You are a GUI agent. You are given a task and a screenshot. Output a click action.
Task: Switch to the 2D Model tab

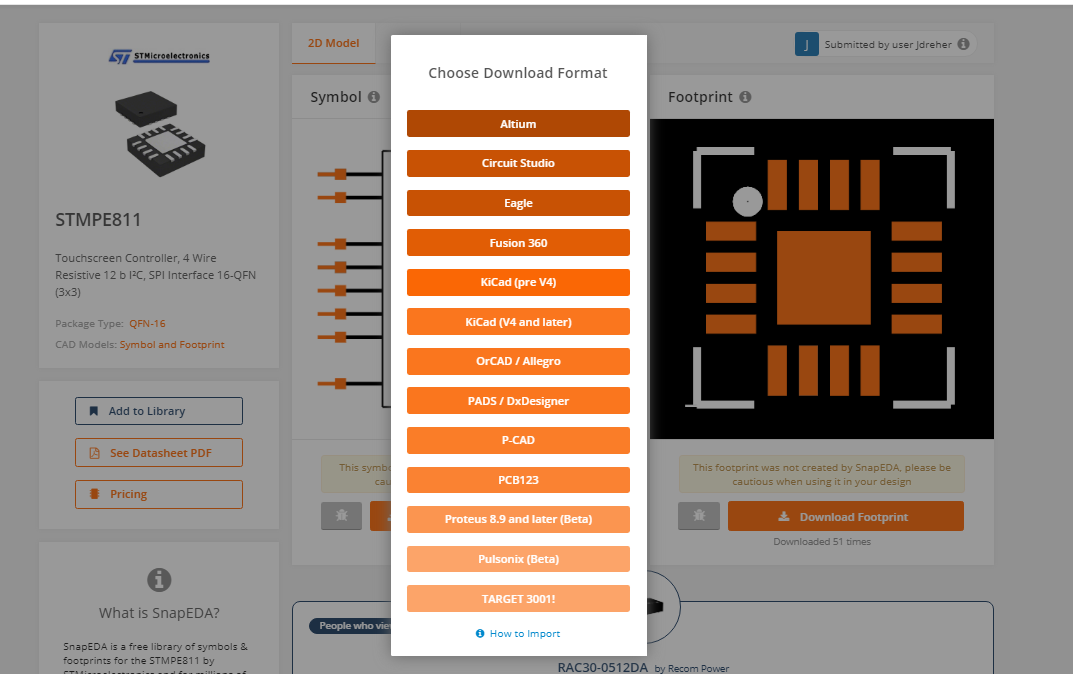tap(333, 43)
